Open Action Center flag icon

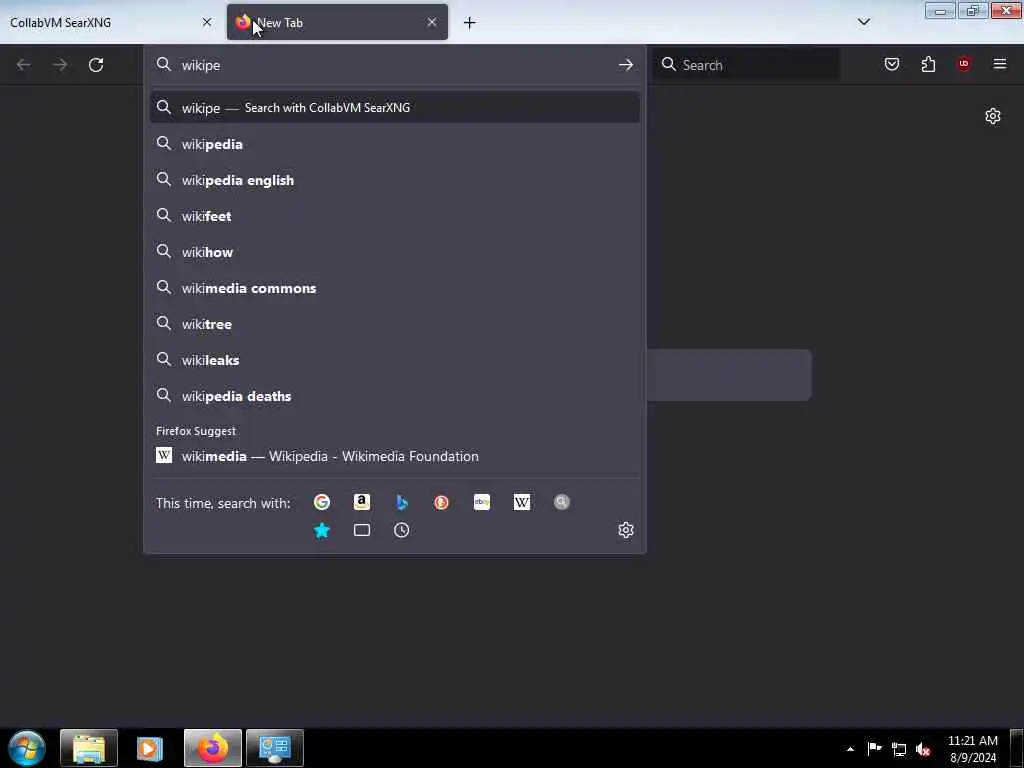(x=874, y=749)
